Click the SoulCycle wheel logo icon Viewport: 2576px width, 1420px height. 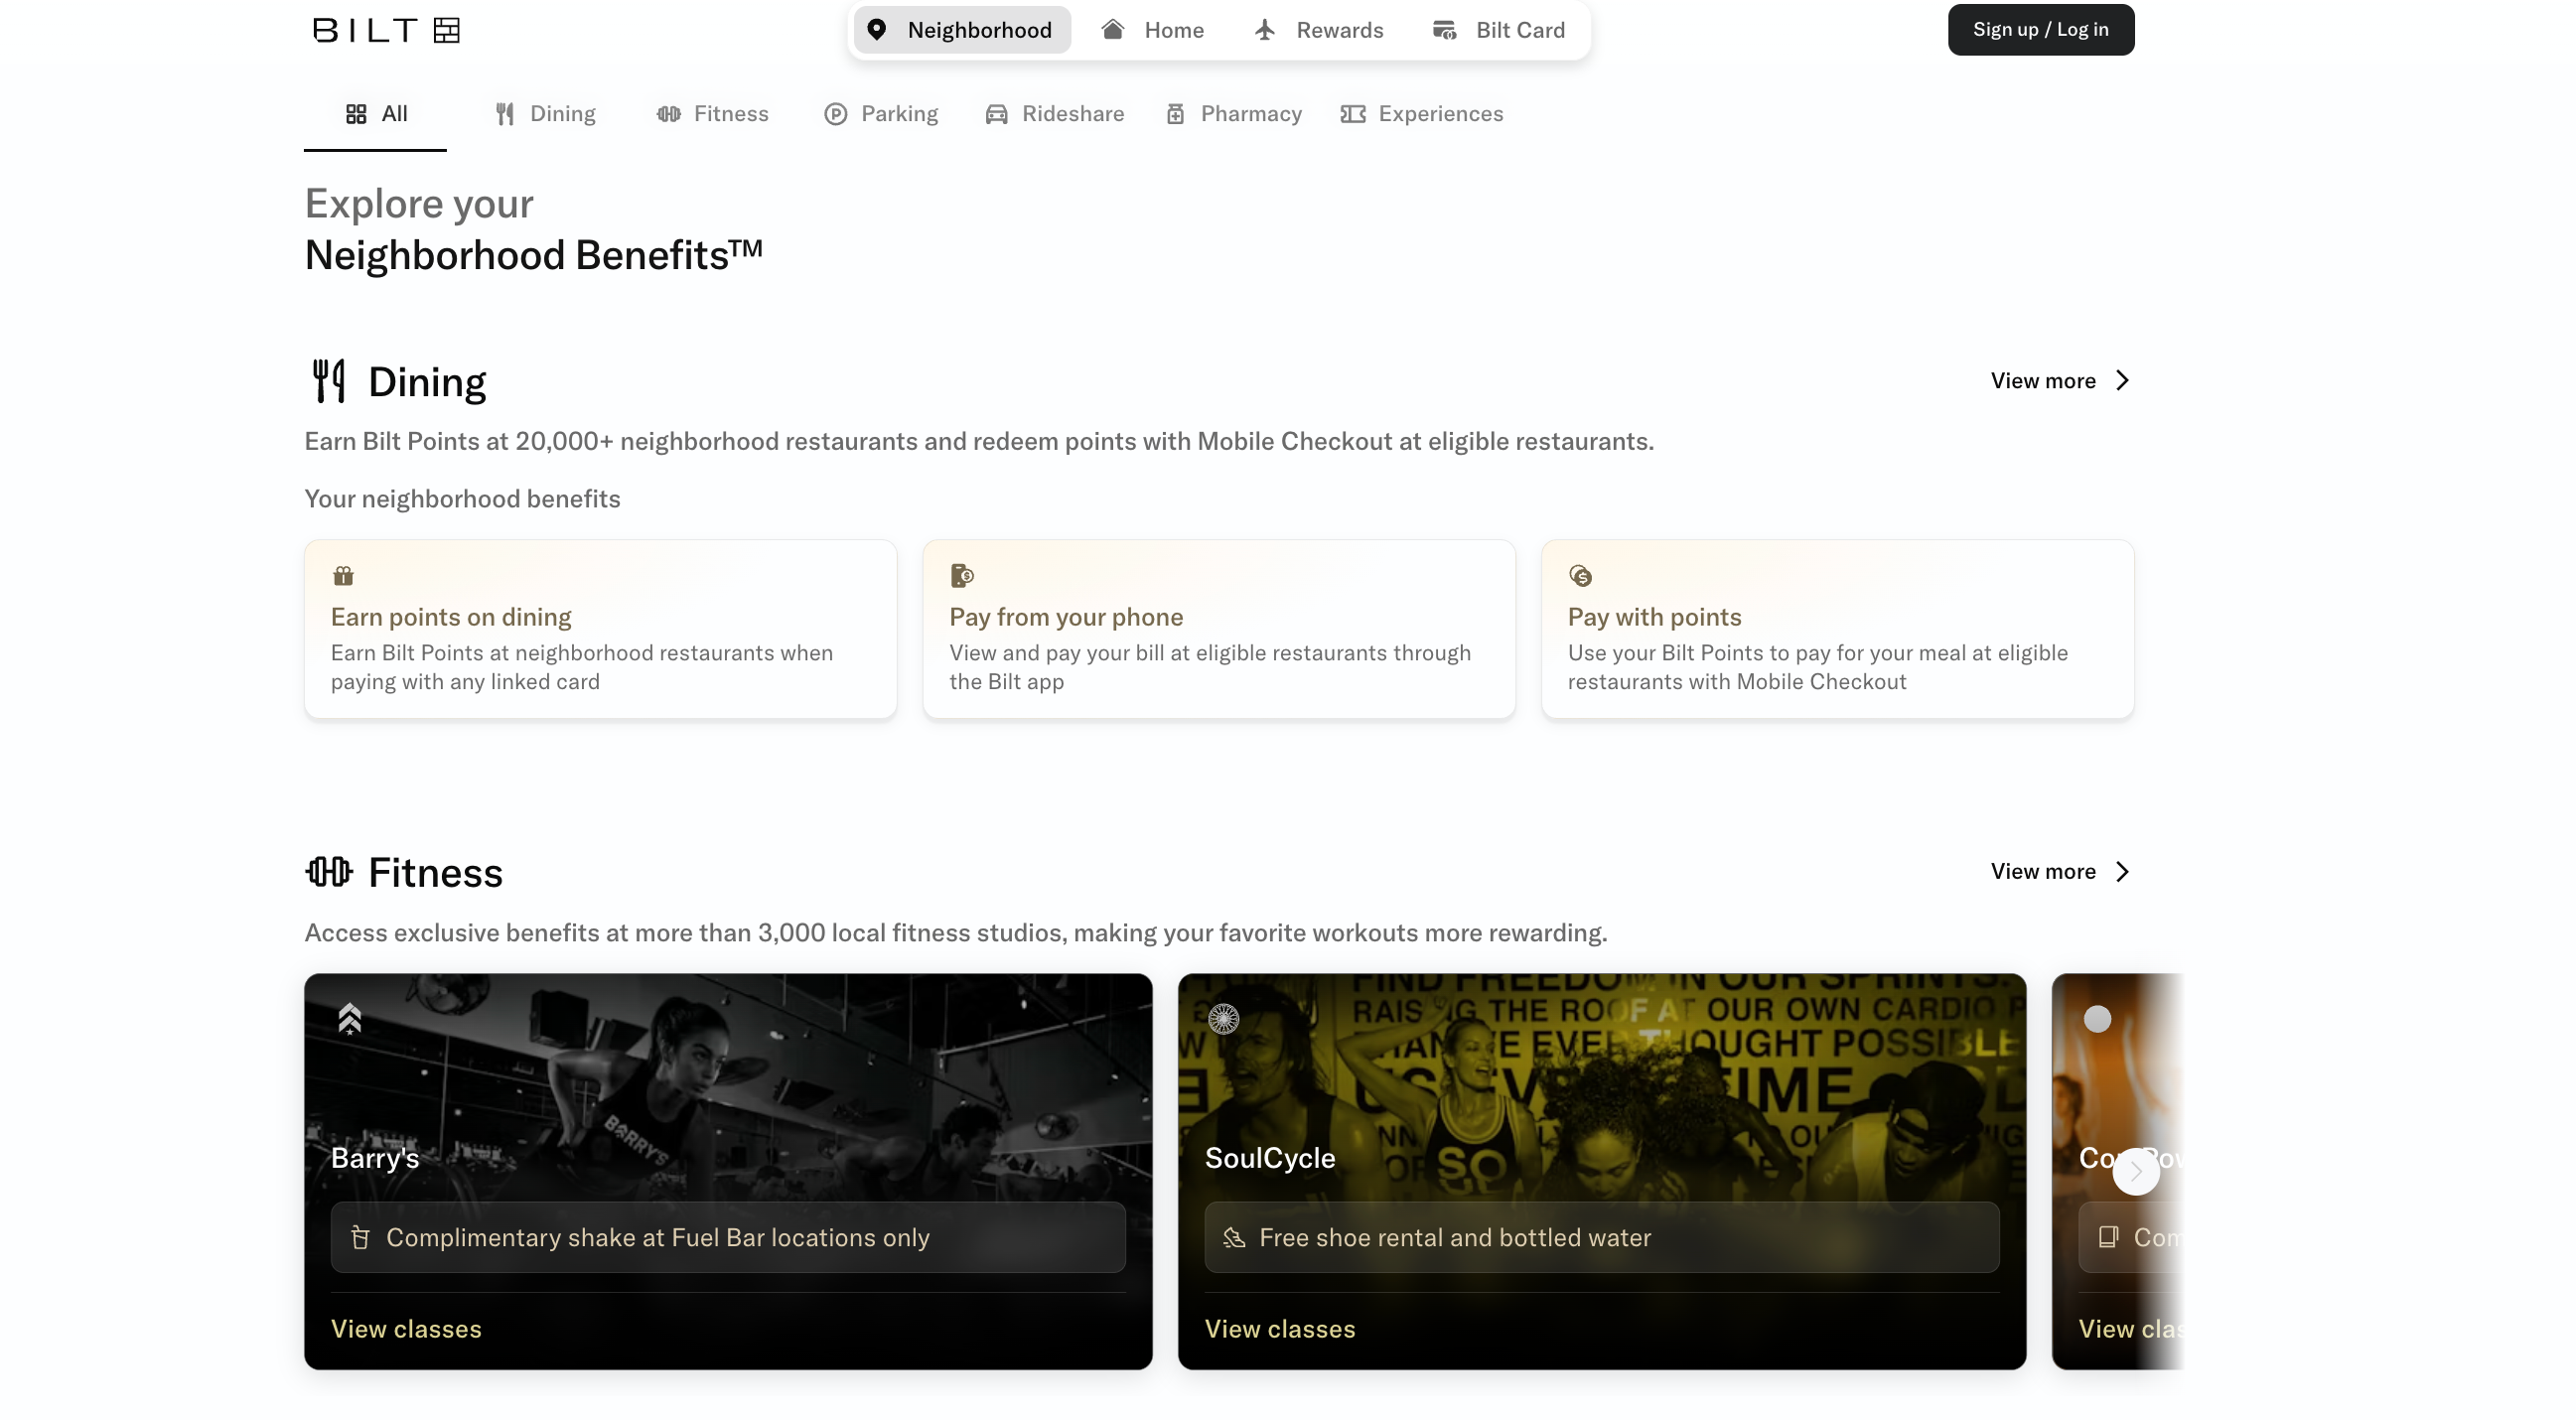click(x=1224, y=1019)
